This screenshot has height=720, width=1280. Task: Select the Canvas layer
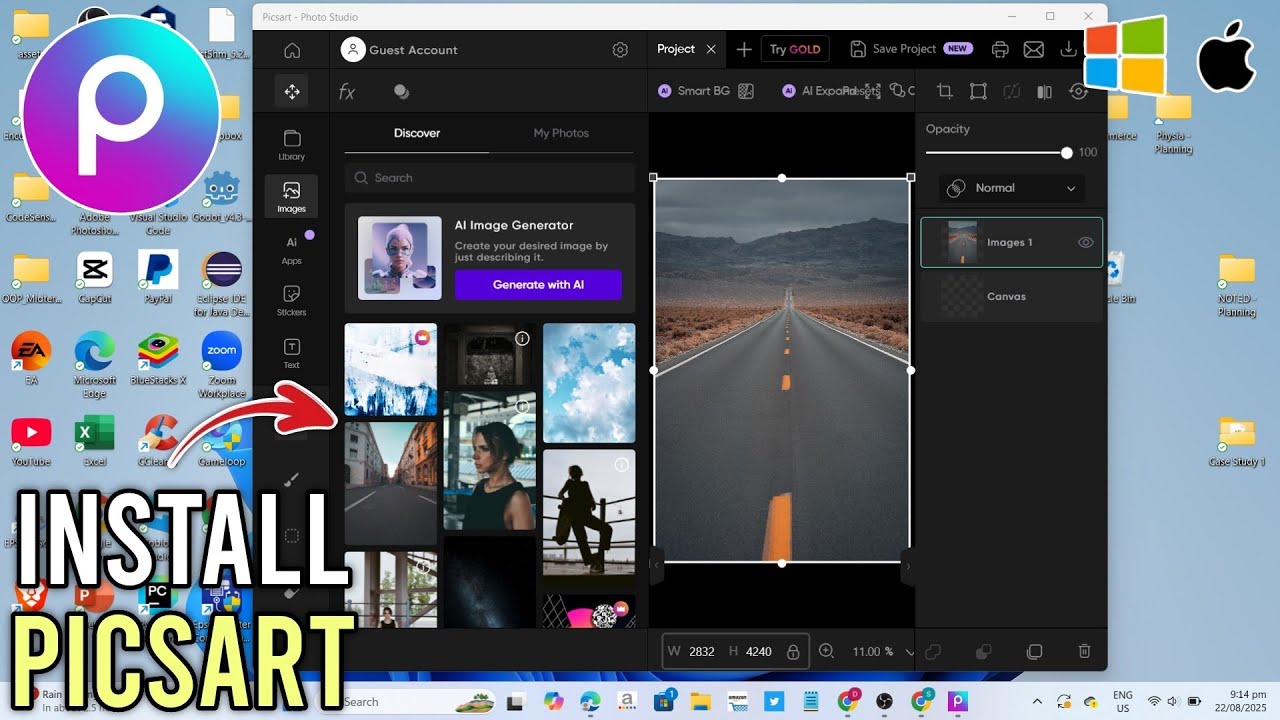click(x=1011, y=297)
